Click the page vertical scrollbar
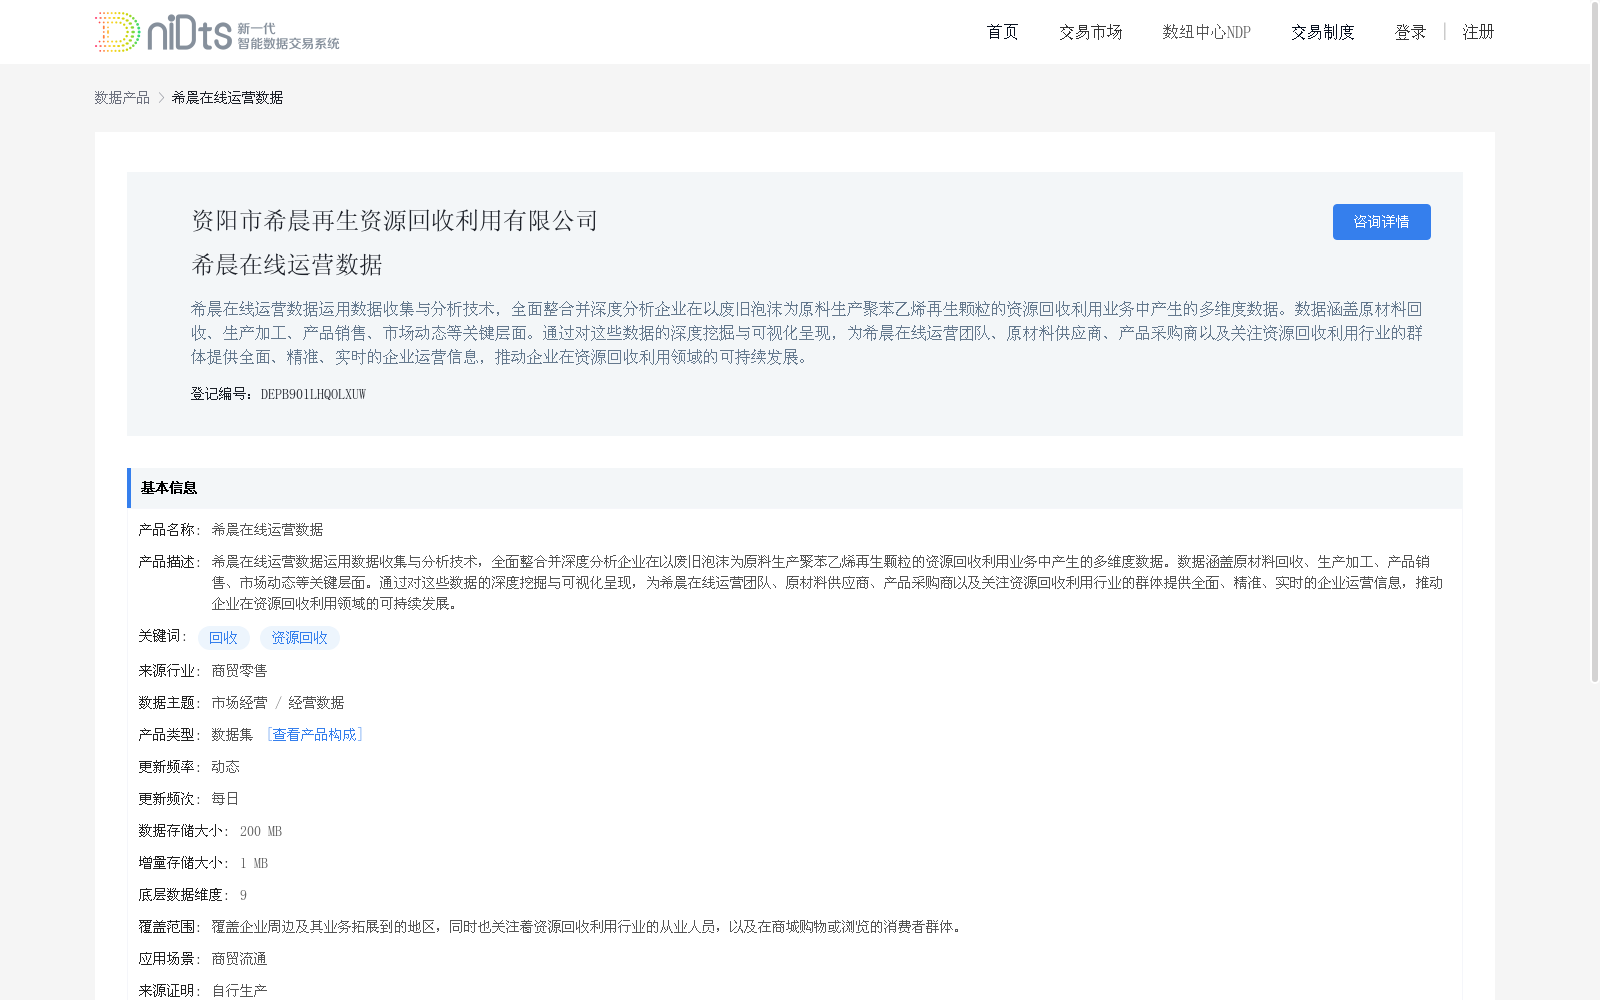 1595,340
